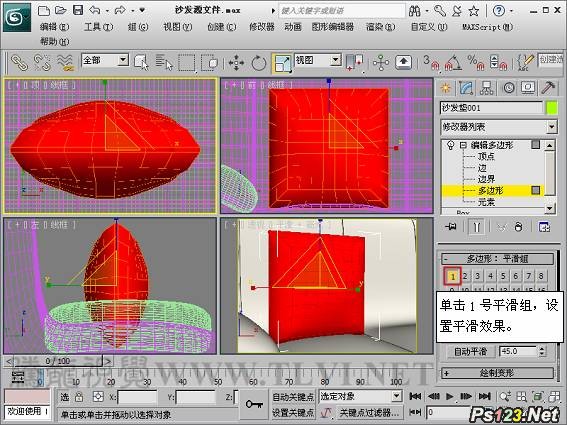Collapse the 多边形: 平滑组 rollout
The width and height of the screenshot is (567, 425).
click(498, 259)
